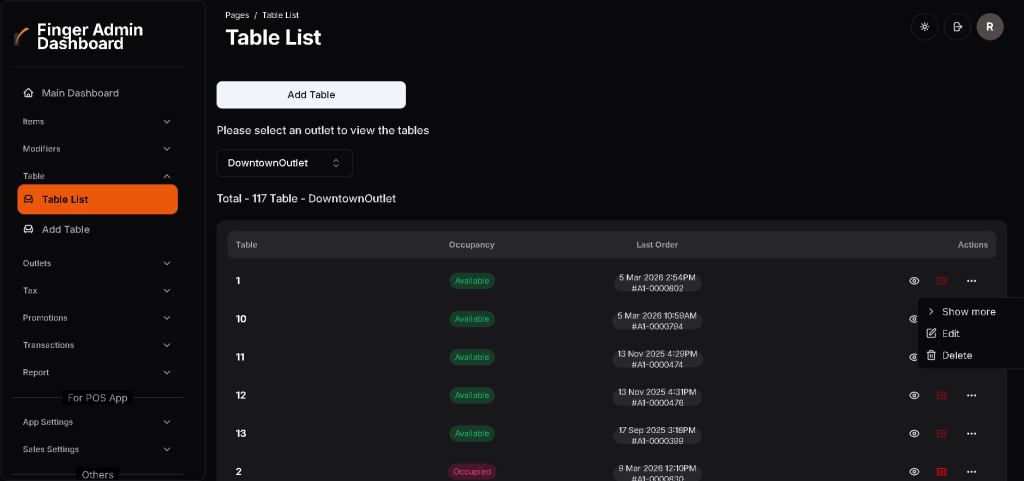Open the three-dot actions menu for table 13
The height and width of the screenshot is (481, 1024).
(x=971, y=434)
